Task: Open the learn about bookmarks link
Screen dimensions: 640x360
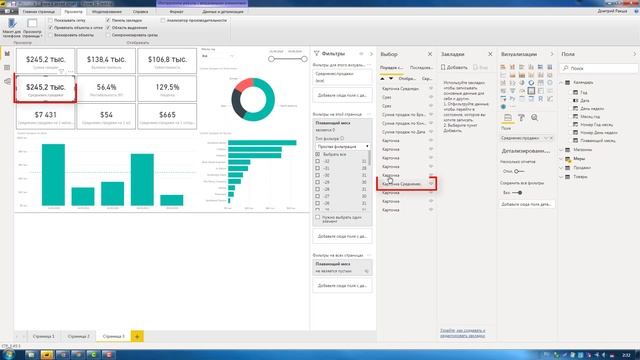Action: (462, 333)
